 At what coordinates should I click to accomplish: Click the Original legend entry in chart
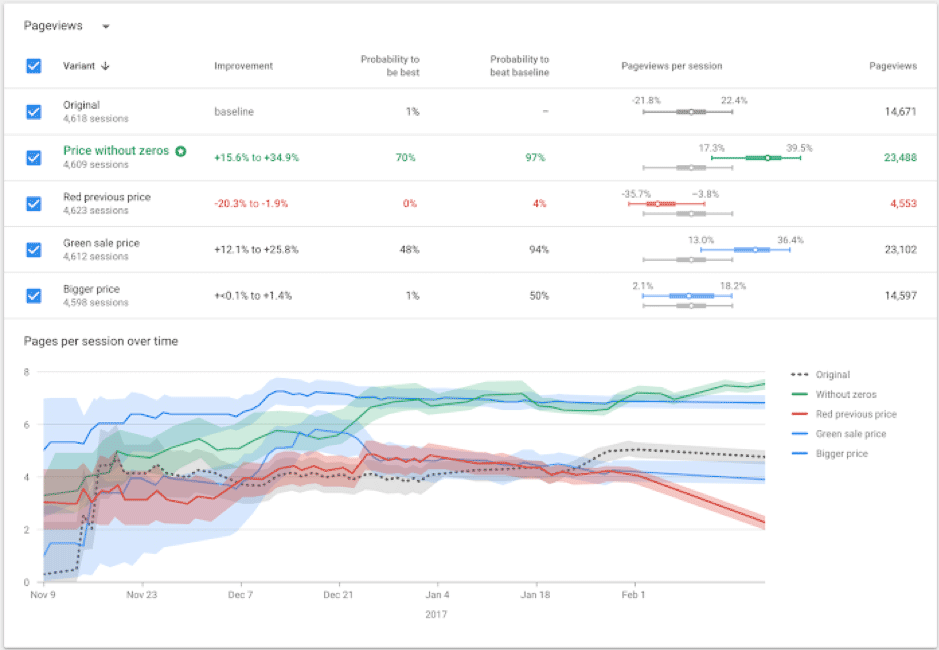832,375
